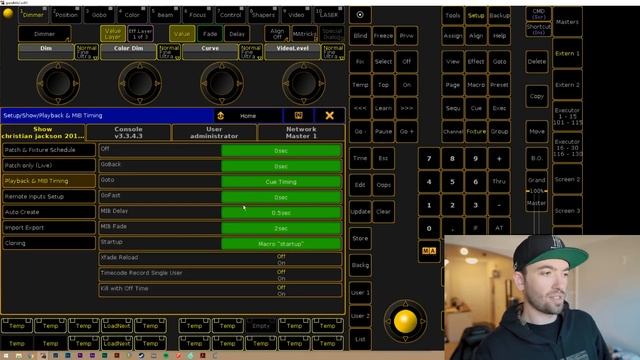640x360 pixels.
Task: Click the Color Dim encoder wheel
Action: click(x=140, y=83)
